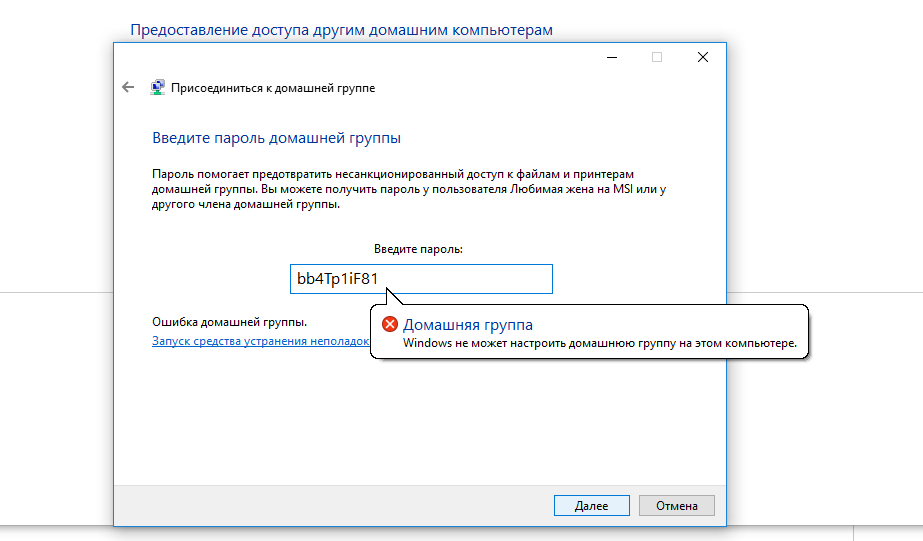Click the red error icon in balloon
The height and width of the screenshot is (541, 923).
(390, 324)
